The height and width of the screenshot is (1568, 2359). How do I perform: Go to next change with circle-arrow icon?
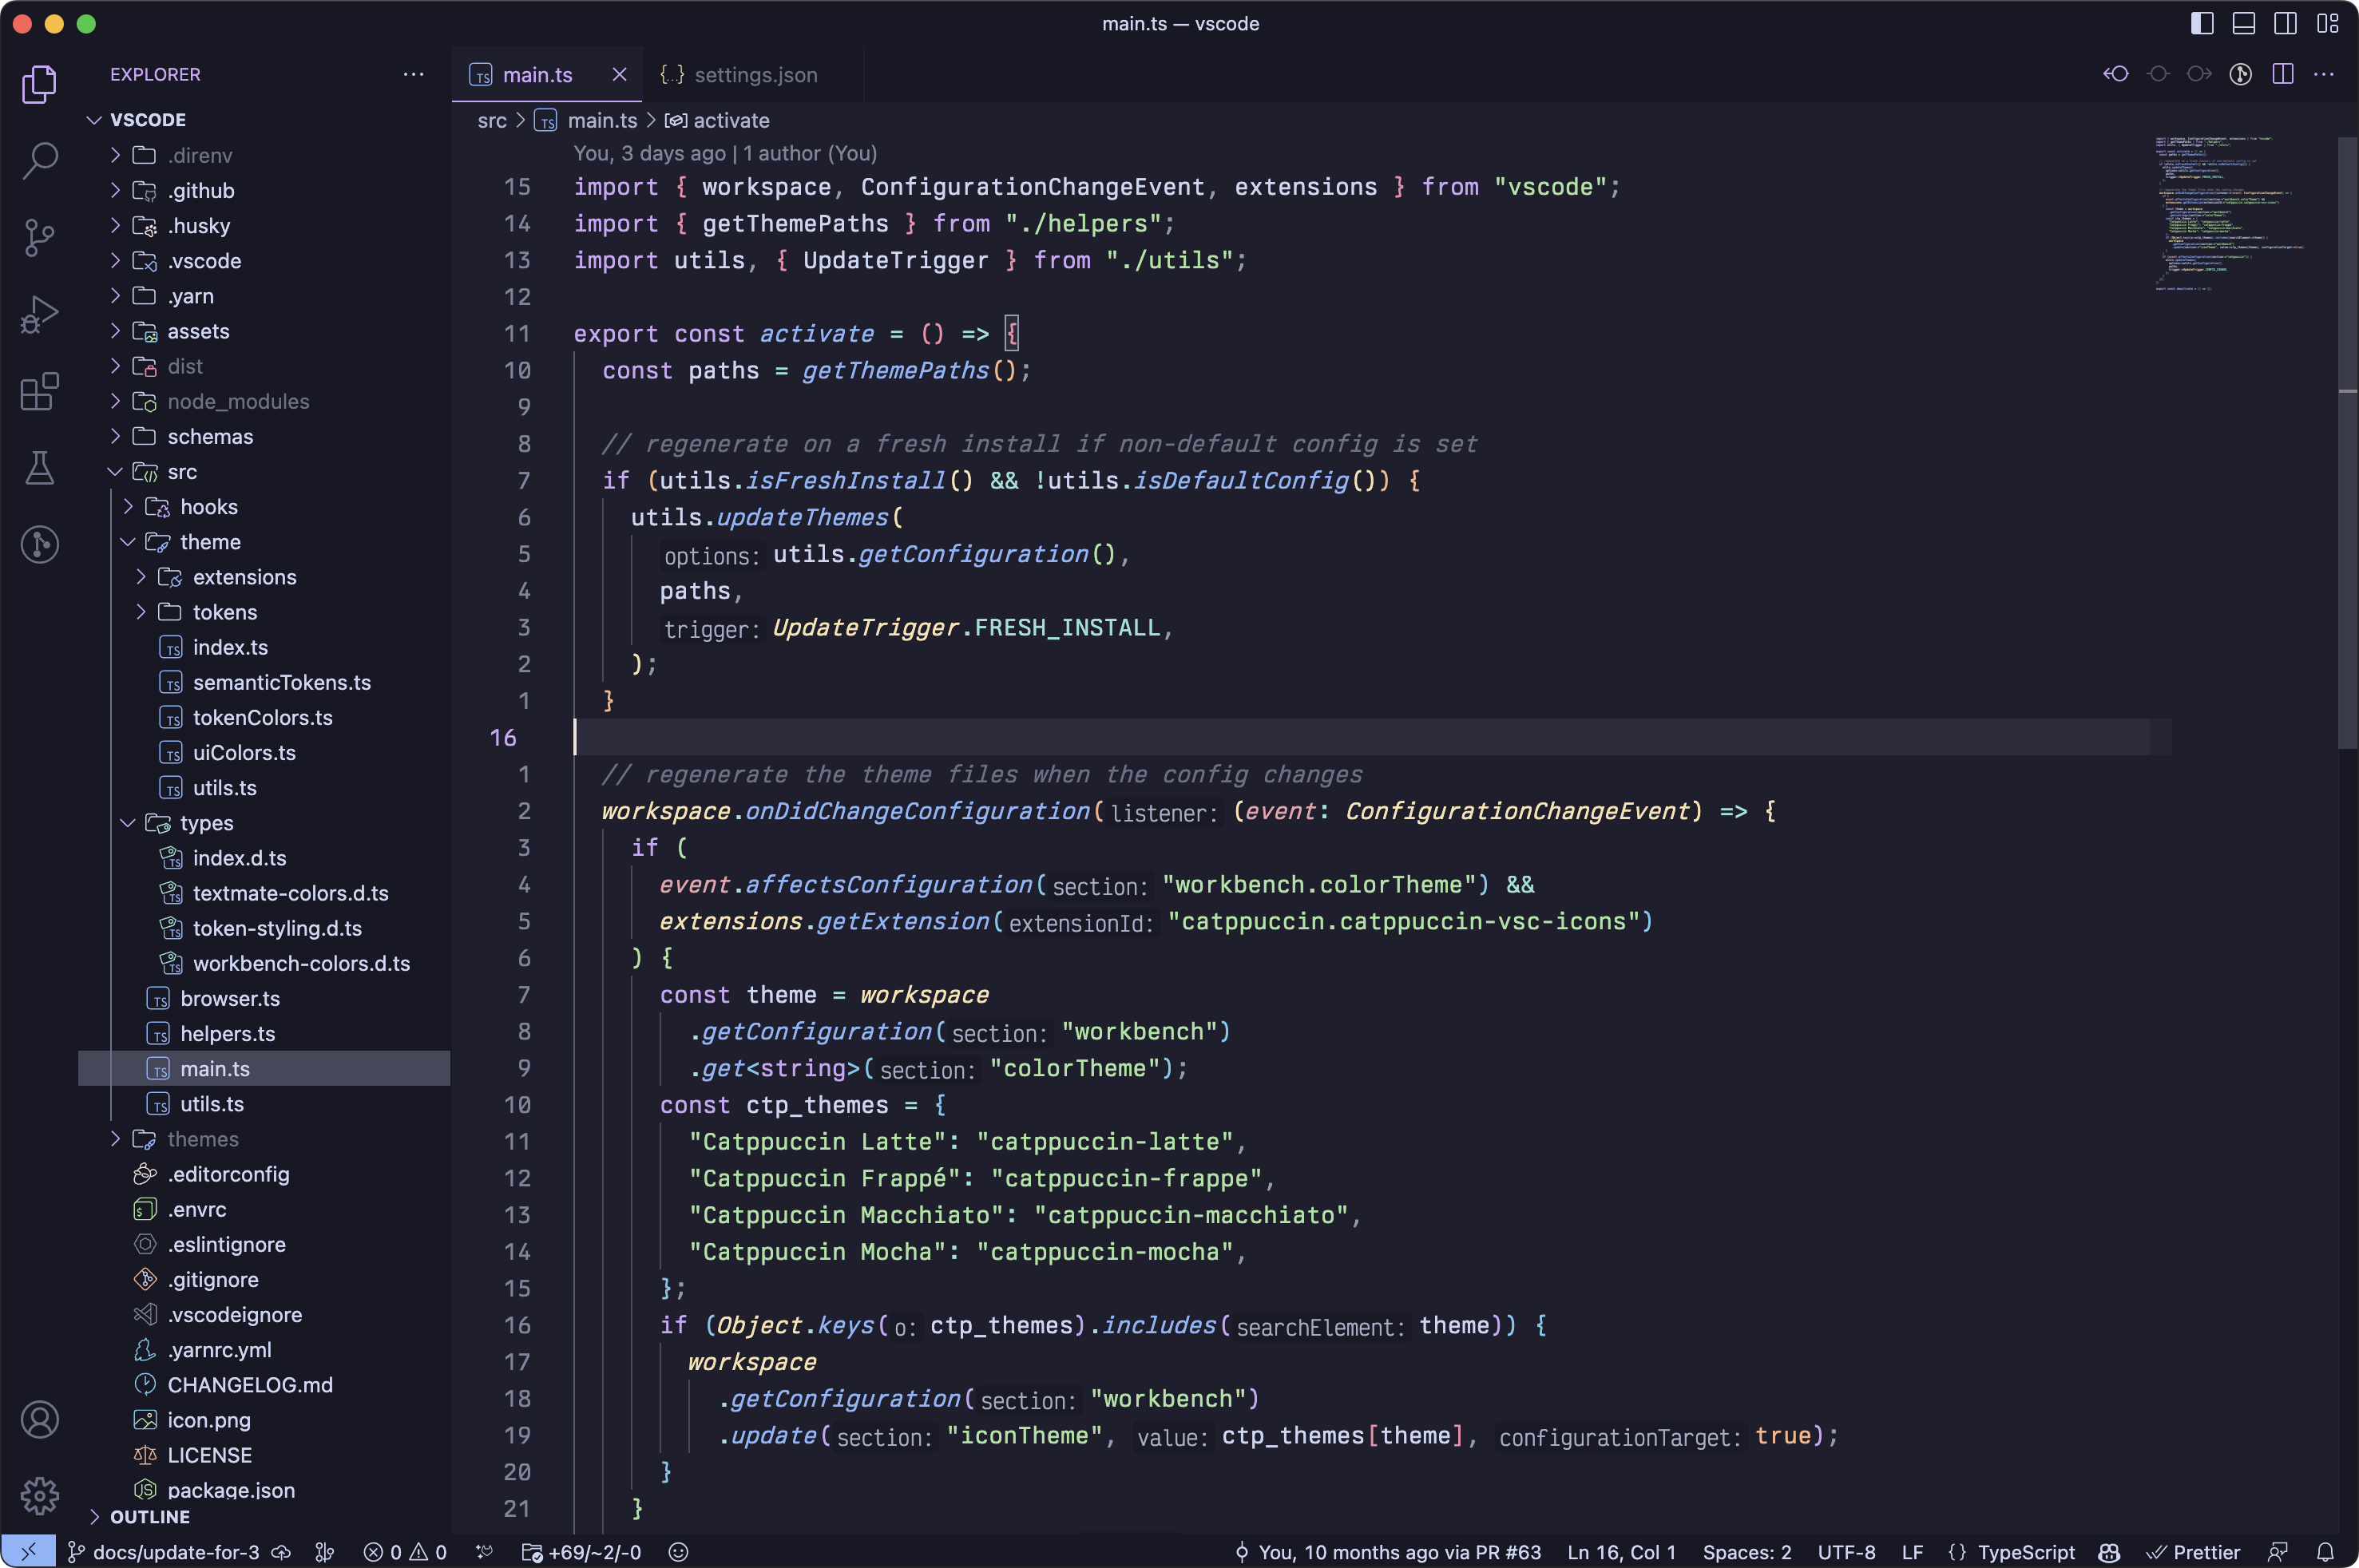click(x=2199, y=74)
